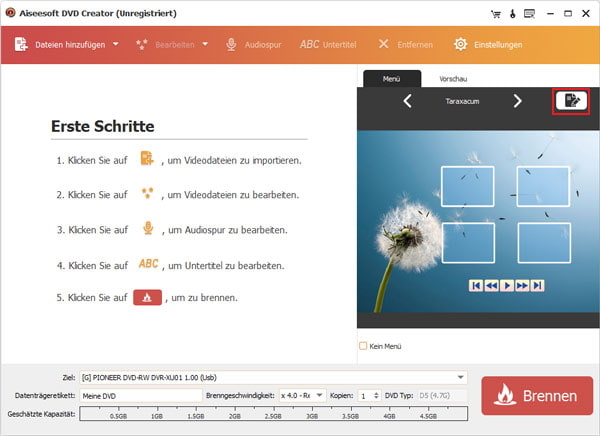
Task: Click the DVD Typ field
Action: 443,395
